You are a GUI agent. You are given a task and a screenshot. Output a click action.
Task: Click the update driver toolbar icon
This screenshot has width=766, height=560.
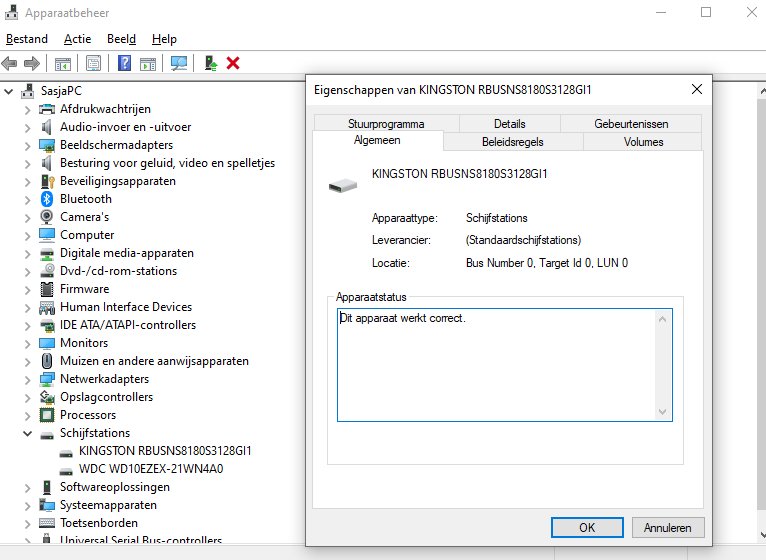point(211,63)
